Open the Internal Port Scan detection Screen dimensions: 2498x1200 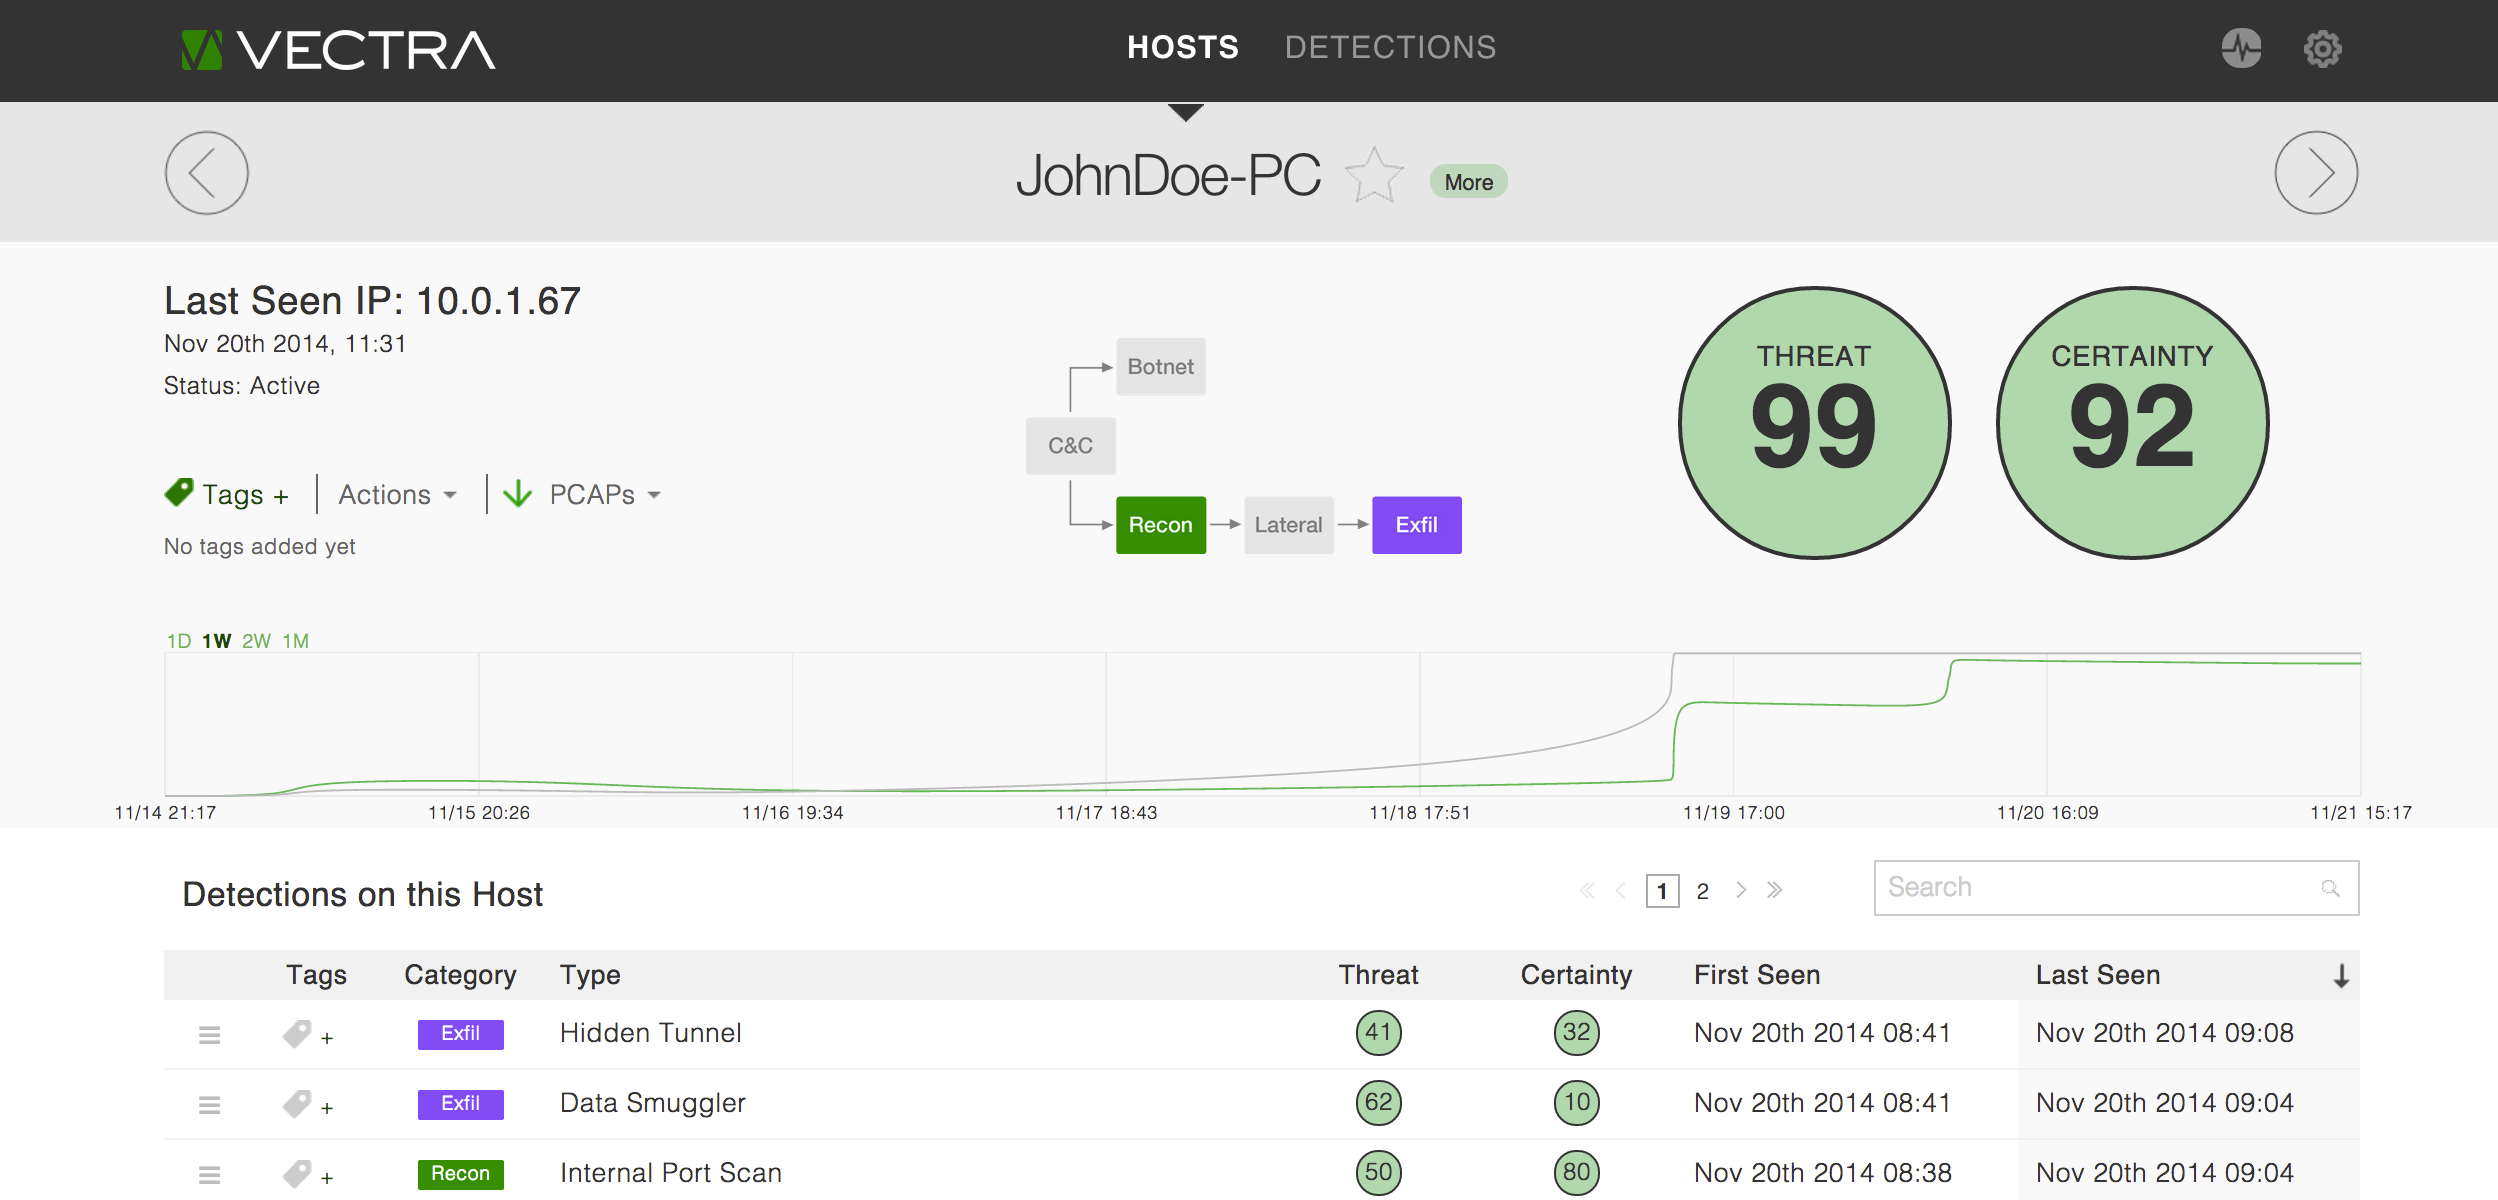click(670, 1173)
